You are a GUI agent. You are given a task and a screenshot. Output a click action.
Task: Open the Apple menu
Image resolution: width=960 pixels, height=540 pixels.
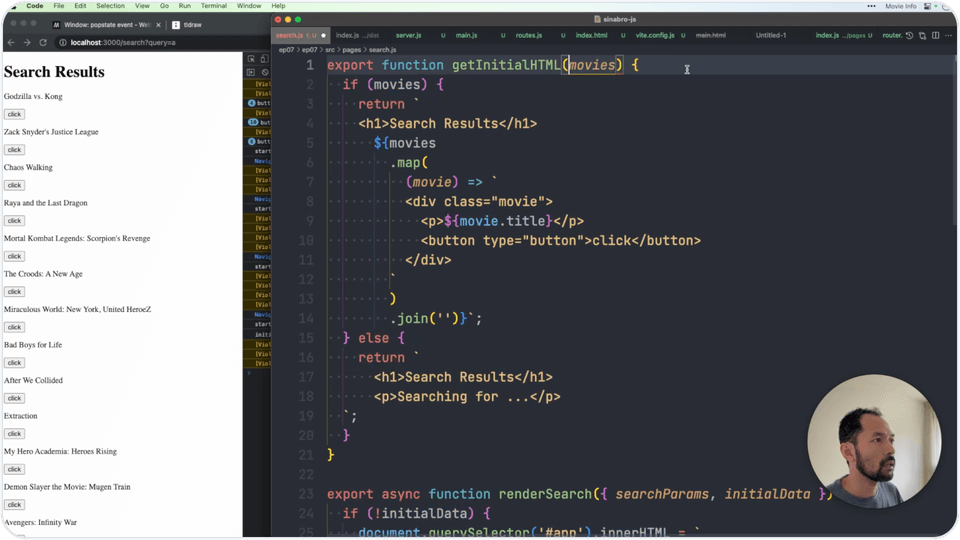(13, 6)
